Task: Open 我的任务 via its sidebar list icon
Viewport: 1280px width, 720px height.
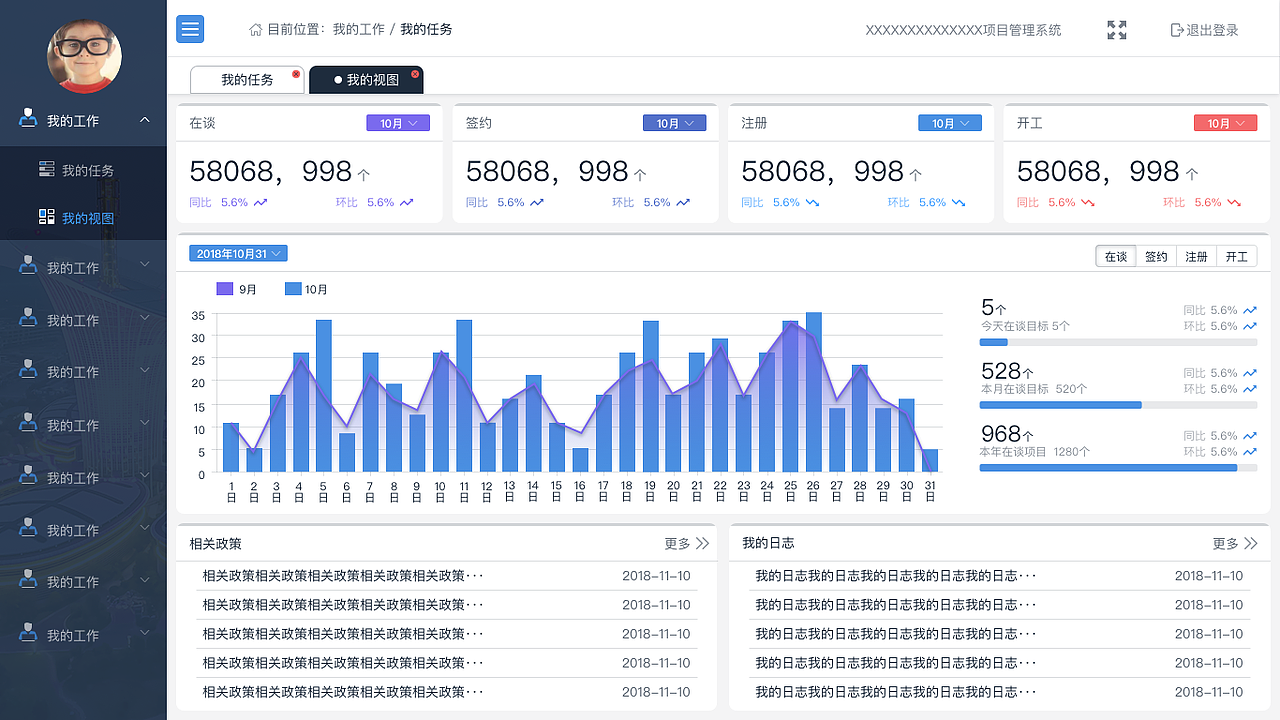Action: click(47, 169)
